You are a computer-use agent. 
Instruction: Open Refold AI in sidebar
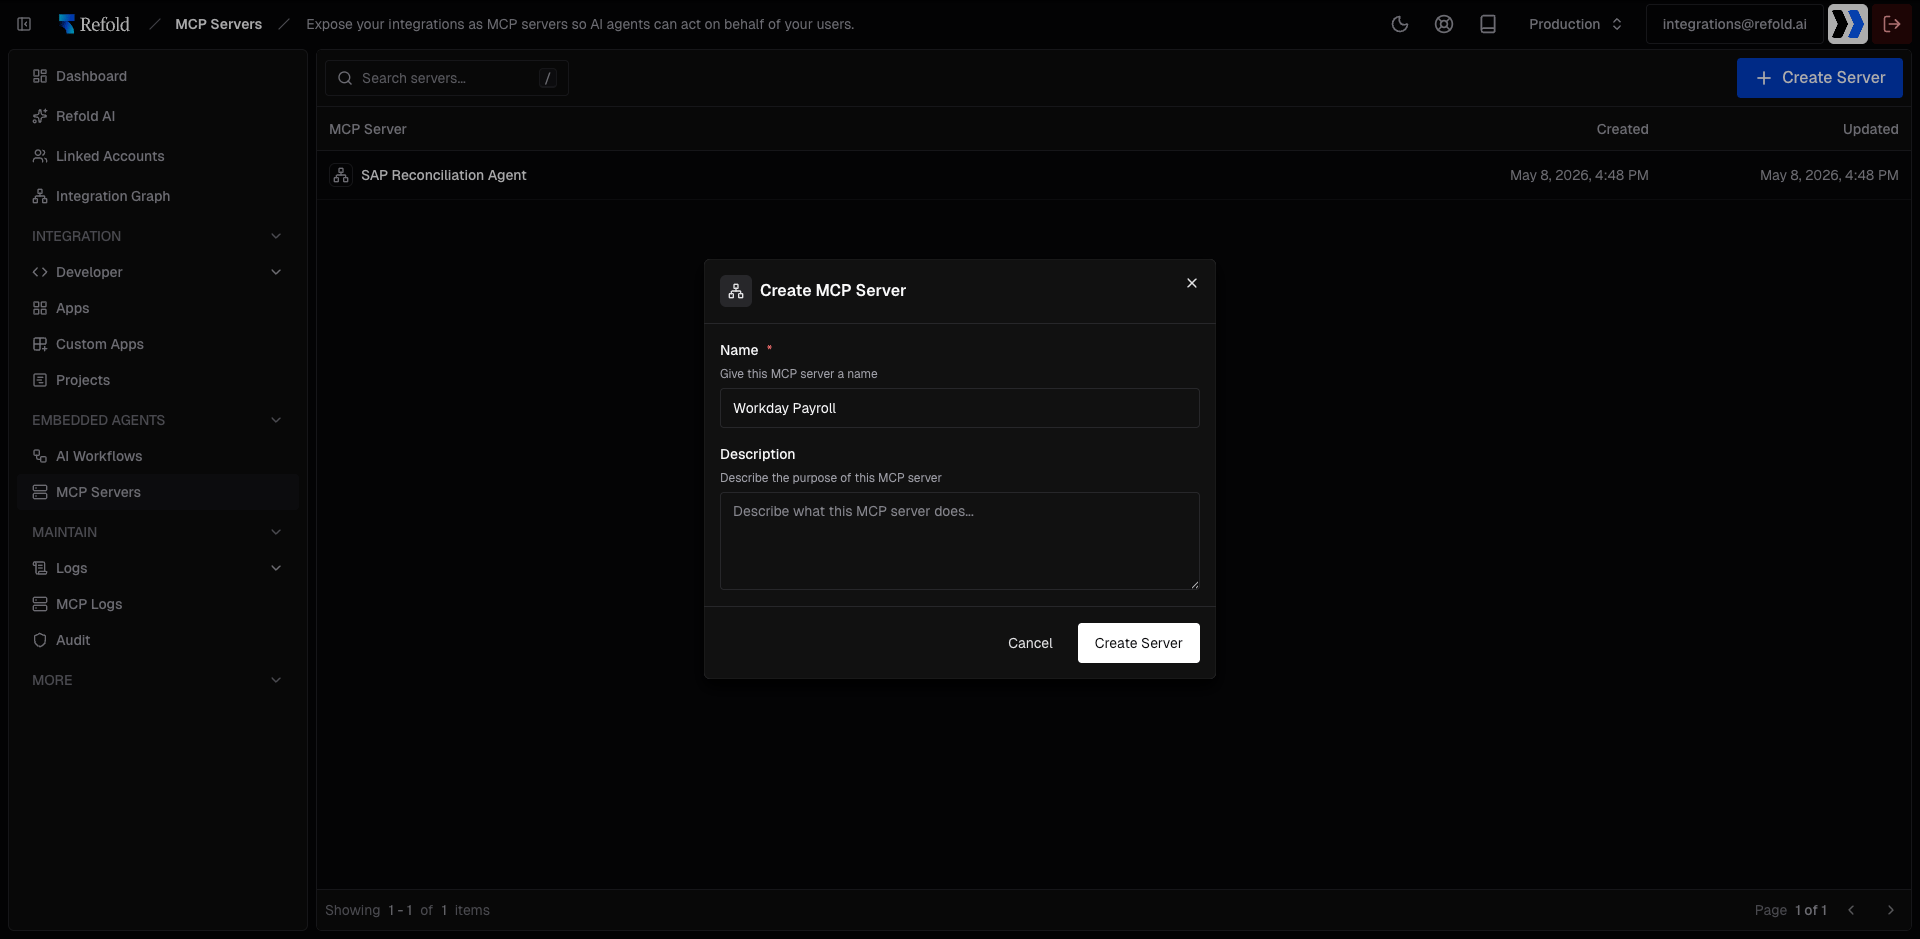(x=158, y=116)
